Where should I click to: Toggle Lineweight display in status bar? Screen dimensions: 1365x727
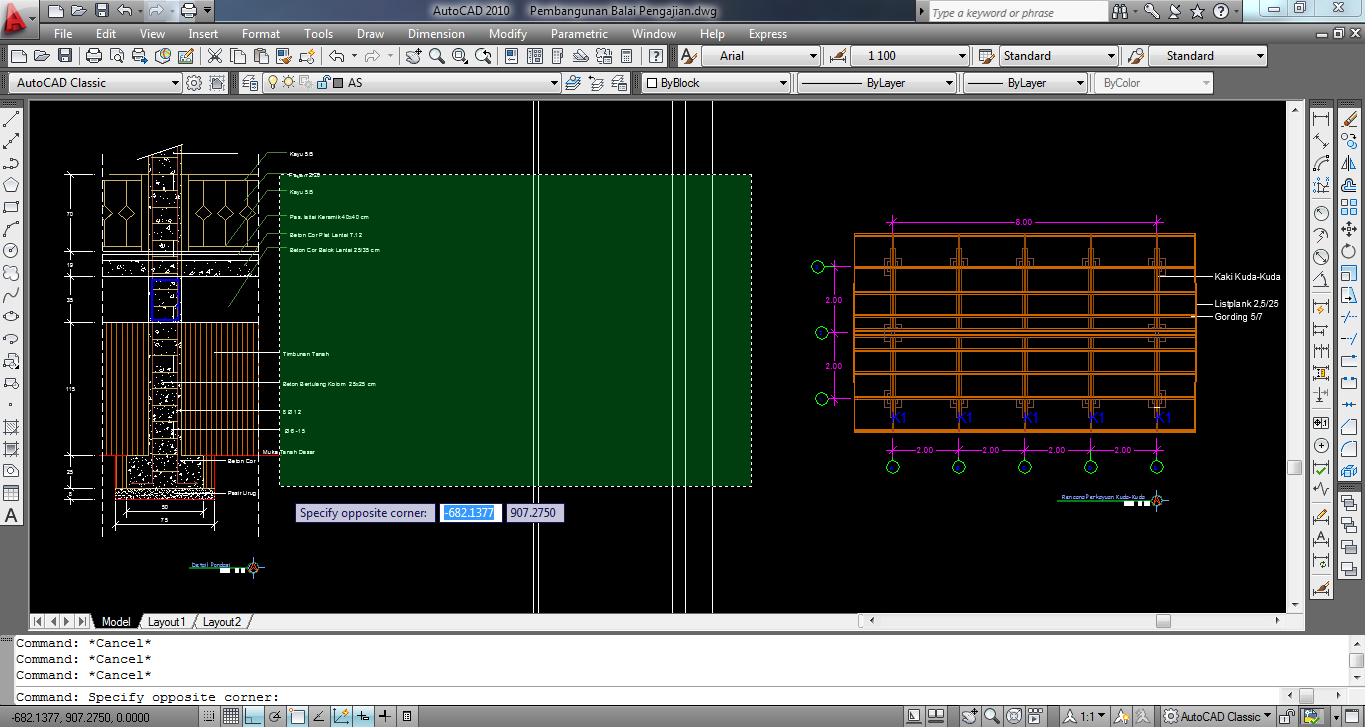(386, 716)
